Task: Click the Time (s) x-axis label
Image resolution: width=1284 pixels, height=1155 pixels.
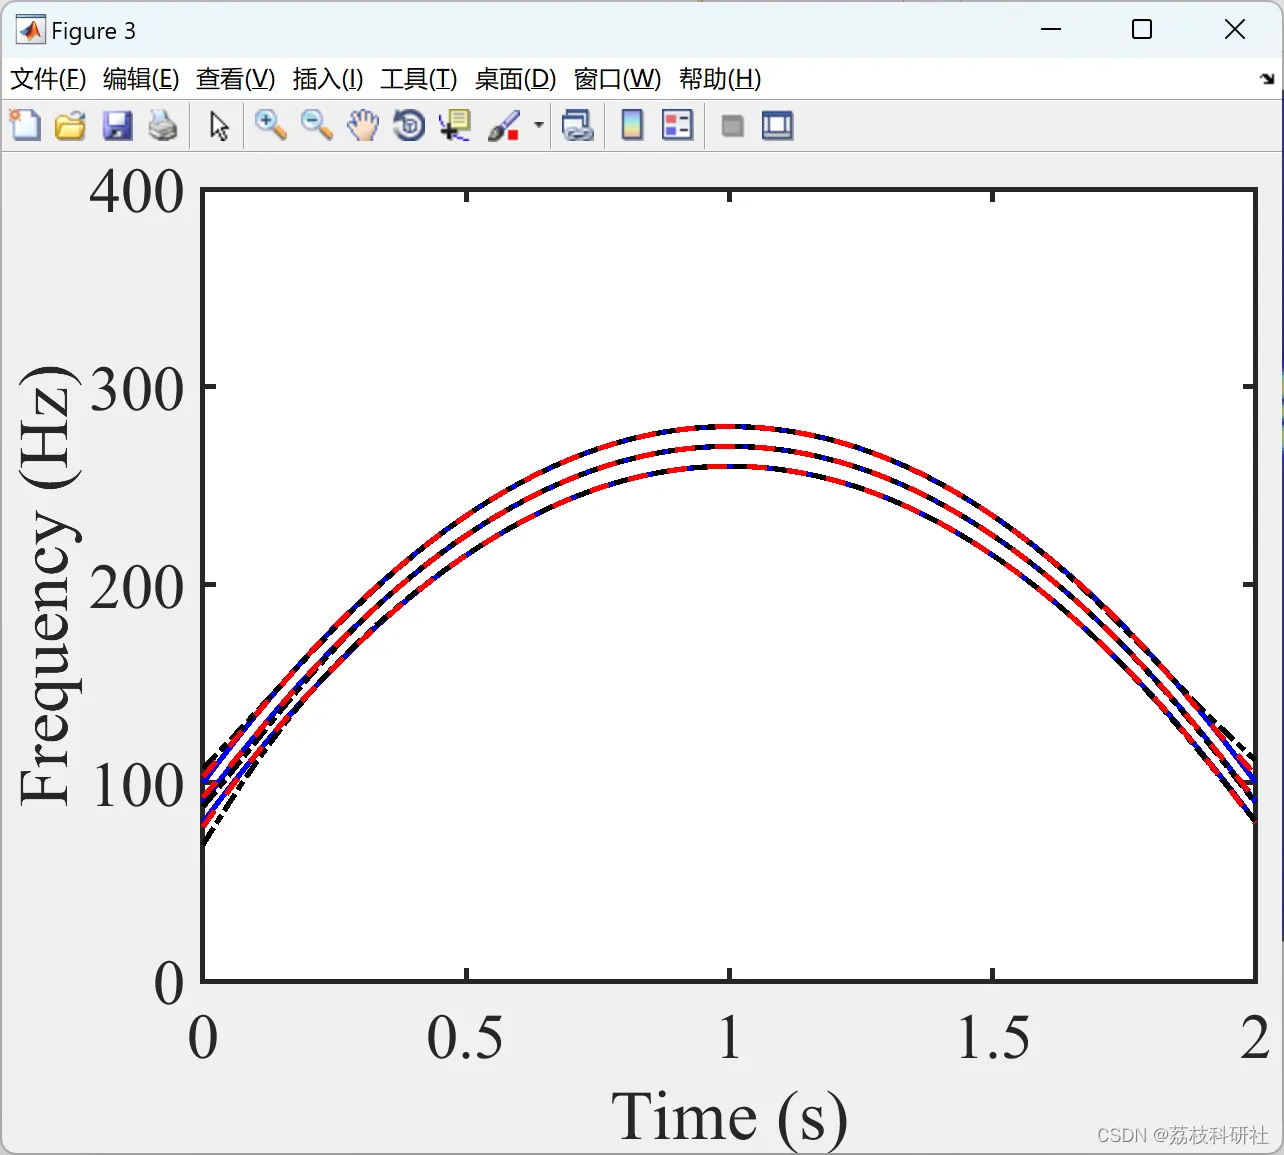Action: point(729,1117)
